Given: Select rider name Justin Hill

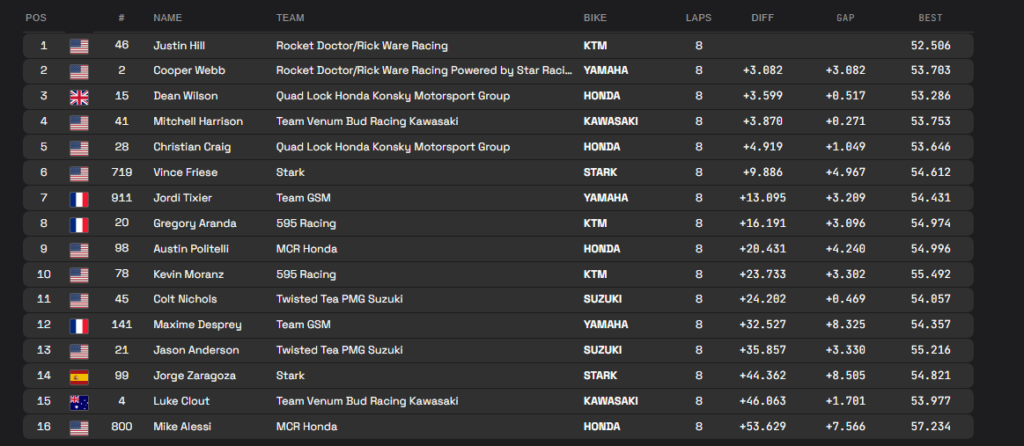Looking at the screenshot, I should [179, 46].
